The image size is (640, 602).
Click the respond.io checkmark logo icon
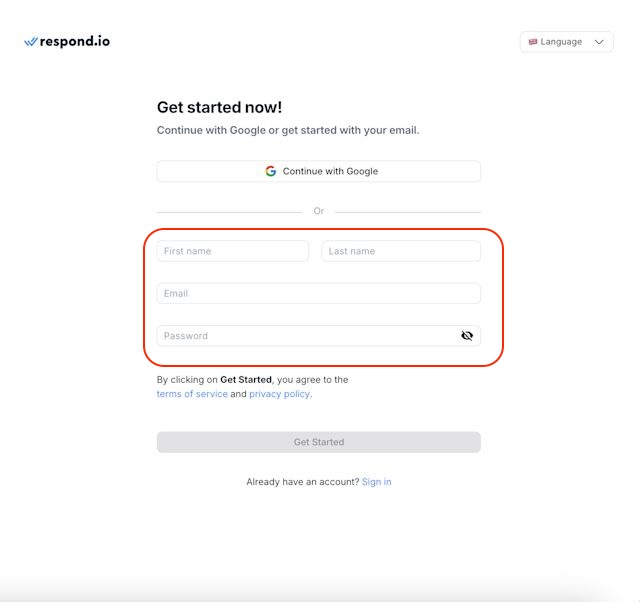(x=30, y=42)
